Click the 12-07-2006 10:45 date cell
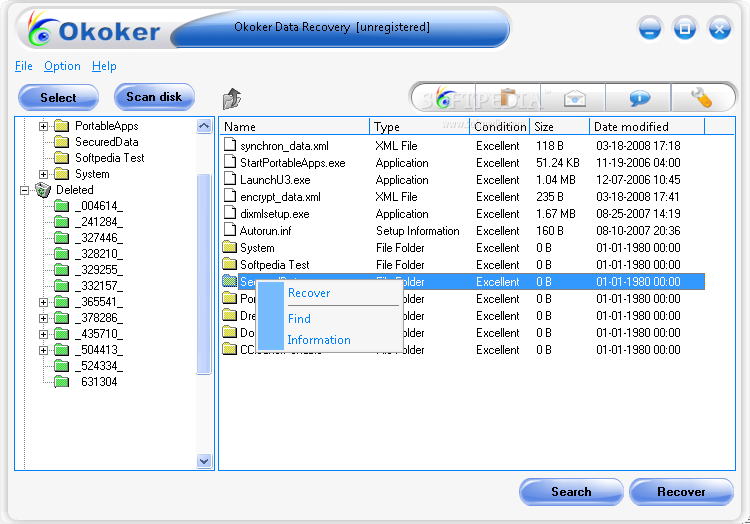The image size is (750, 524). coord(638,180)
